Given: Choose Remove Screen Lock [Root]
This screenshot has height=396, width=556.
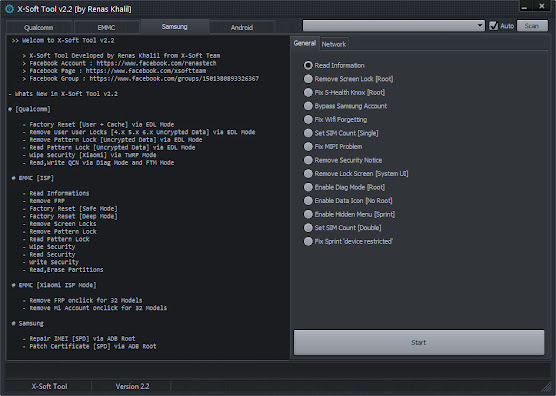Looking at the screenshot, I should [x=349, y=79].
